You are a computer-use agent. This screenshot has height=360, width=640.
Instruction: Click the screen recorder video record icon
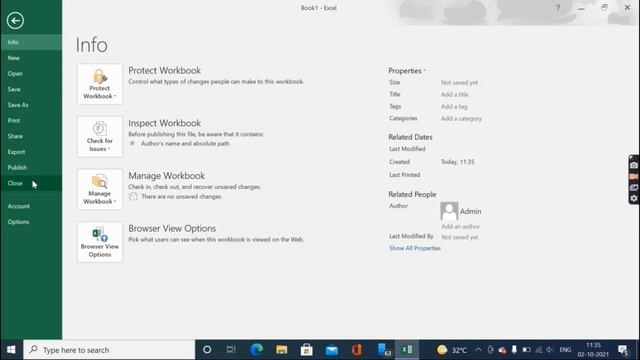pyautogui.click(x=634, y=176)
